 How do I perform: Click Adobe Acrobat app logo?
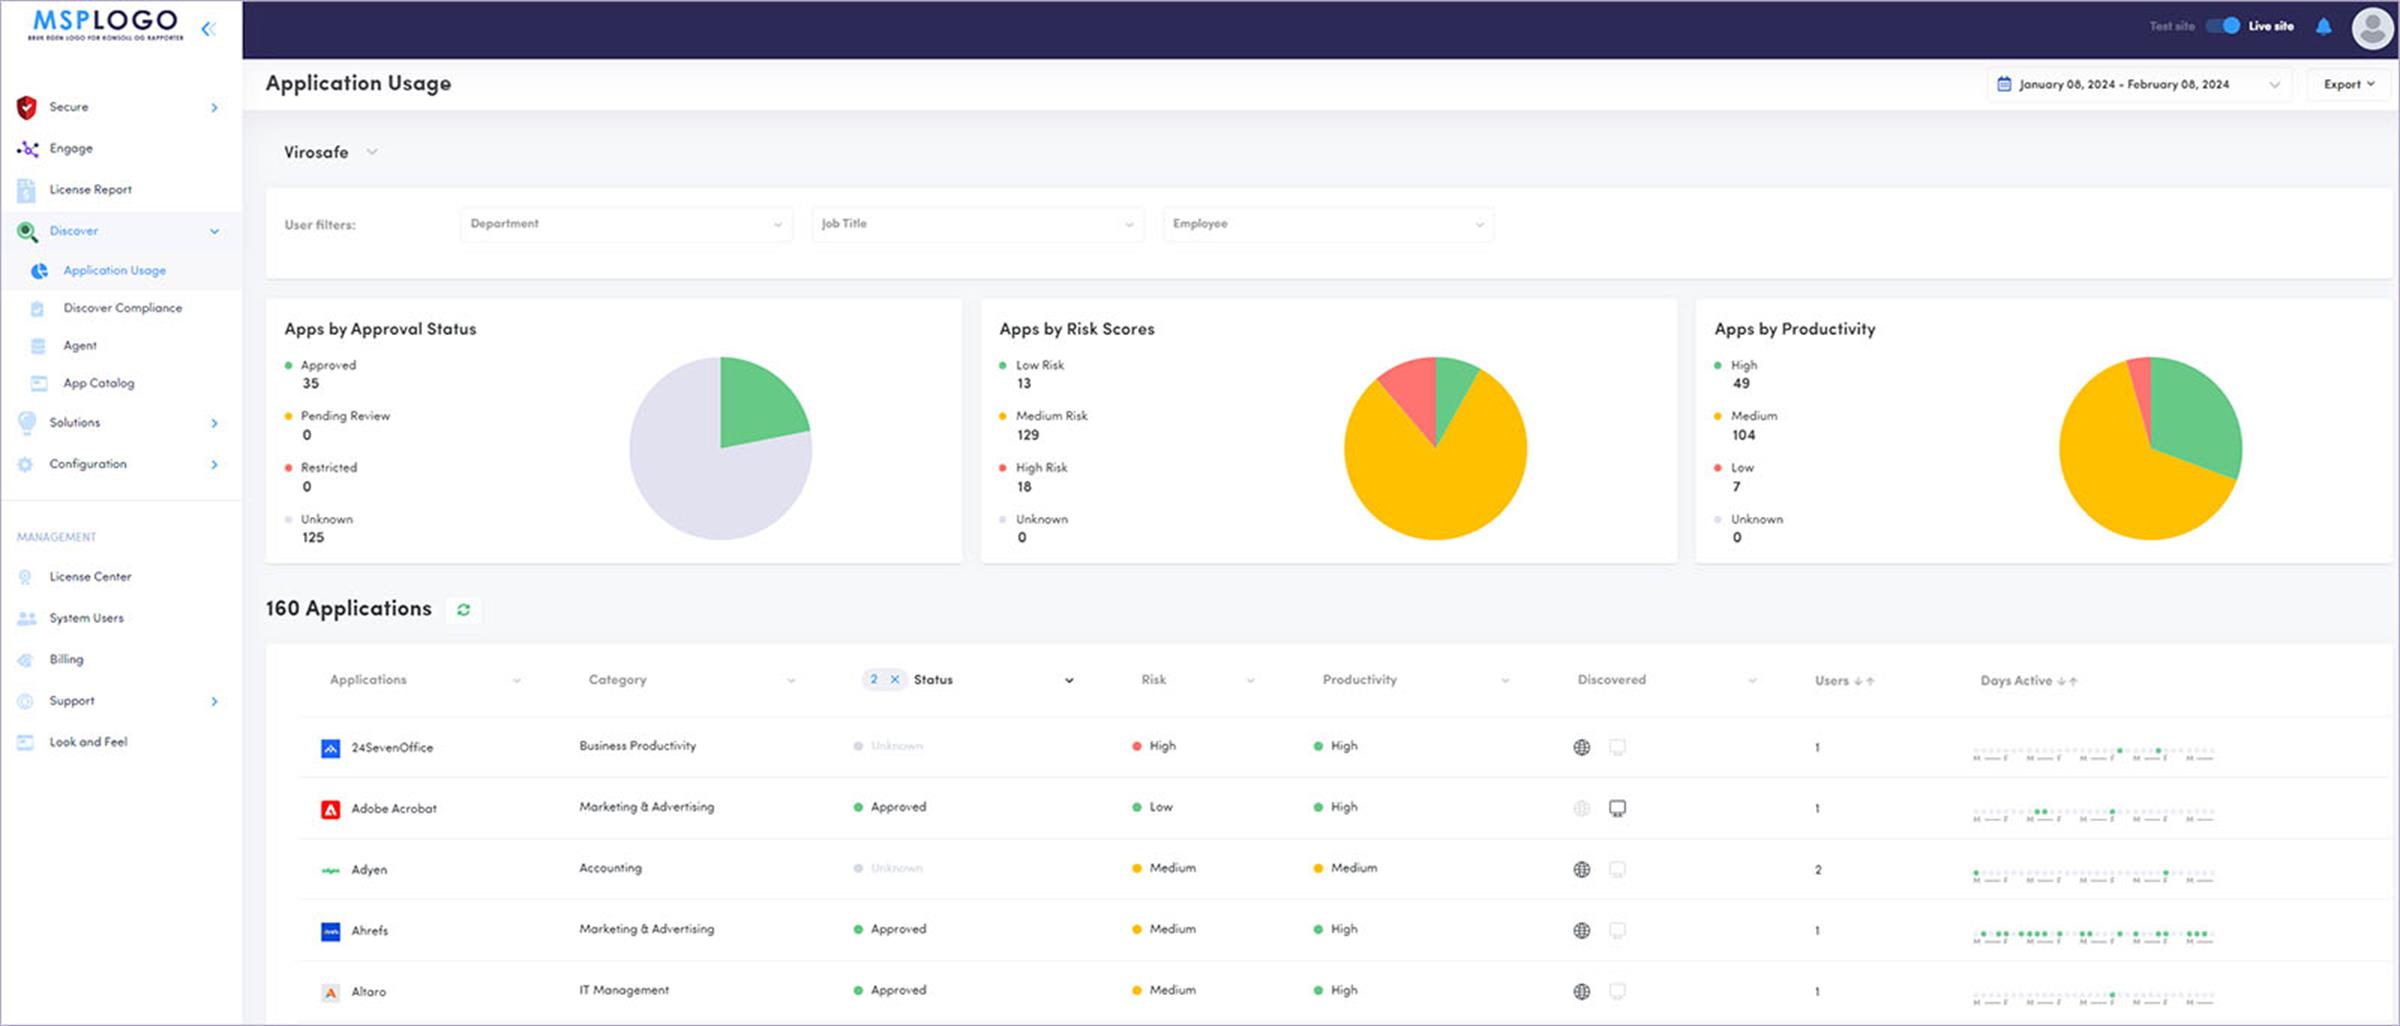(330, 810)
